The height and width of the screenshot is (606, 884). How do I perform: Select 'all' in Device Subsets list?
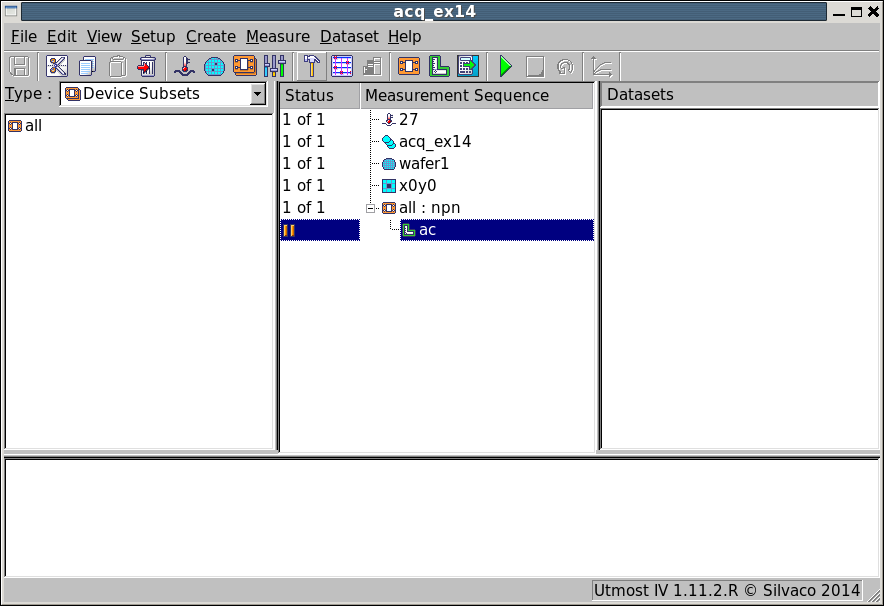[25, 126]
